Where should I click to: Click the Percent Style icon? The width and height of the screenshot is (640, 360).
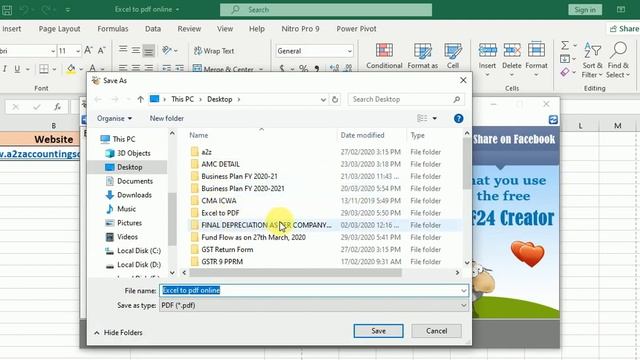303,69
